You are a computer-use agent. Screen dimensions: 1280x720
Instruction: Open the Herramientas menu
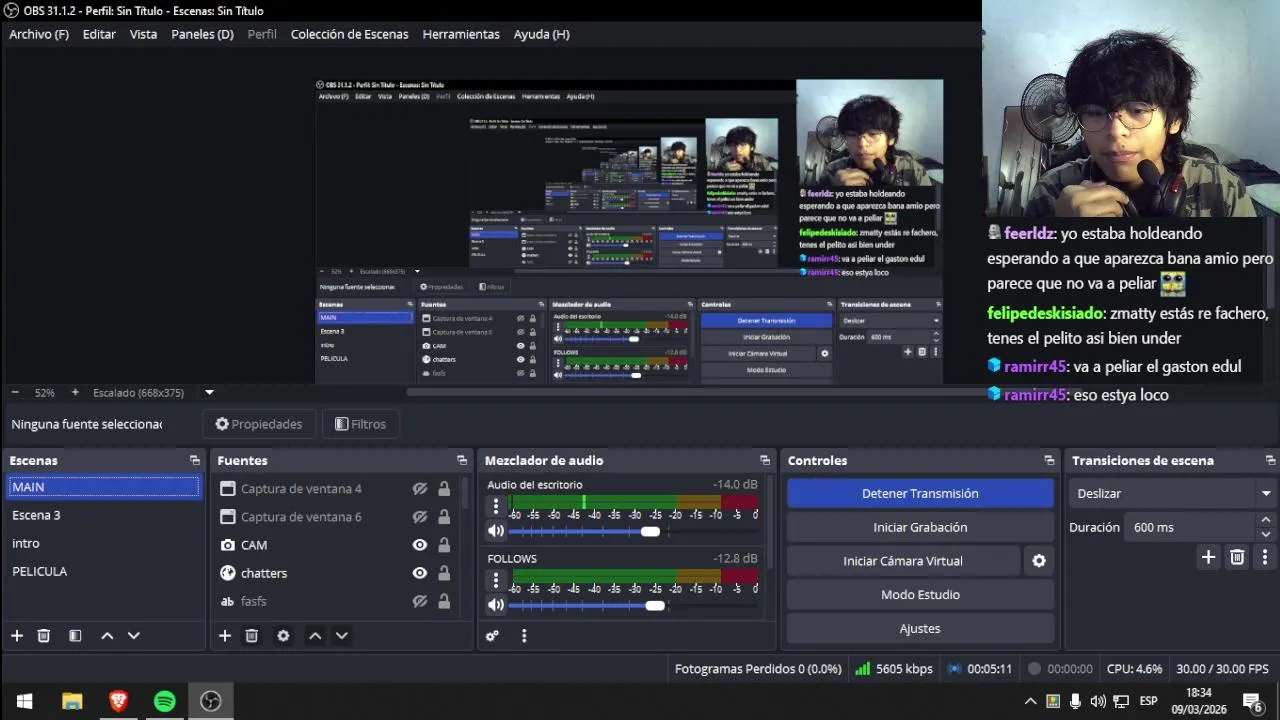[x=461, y=34]
